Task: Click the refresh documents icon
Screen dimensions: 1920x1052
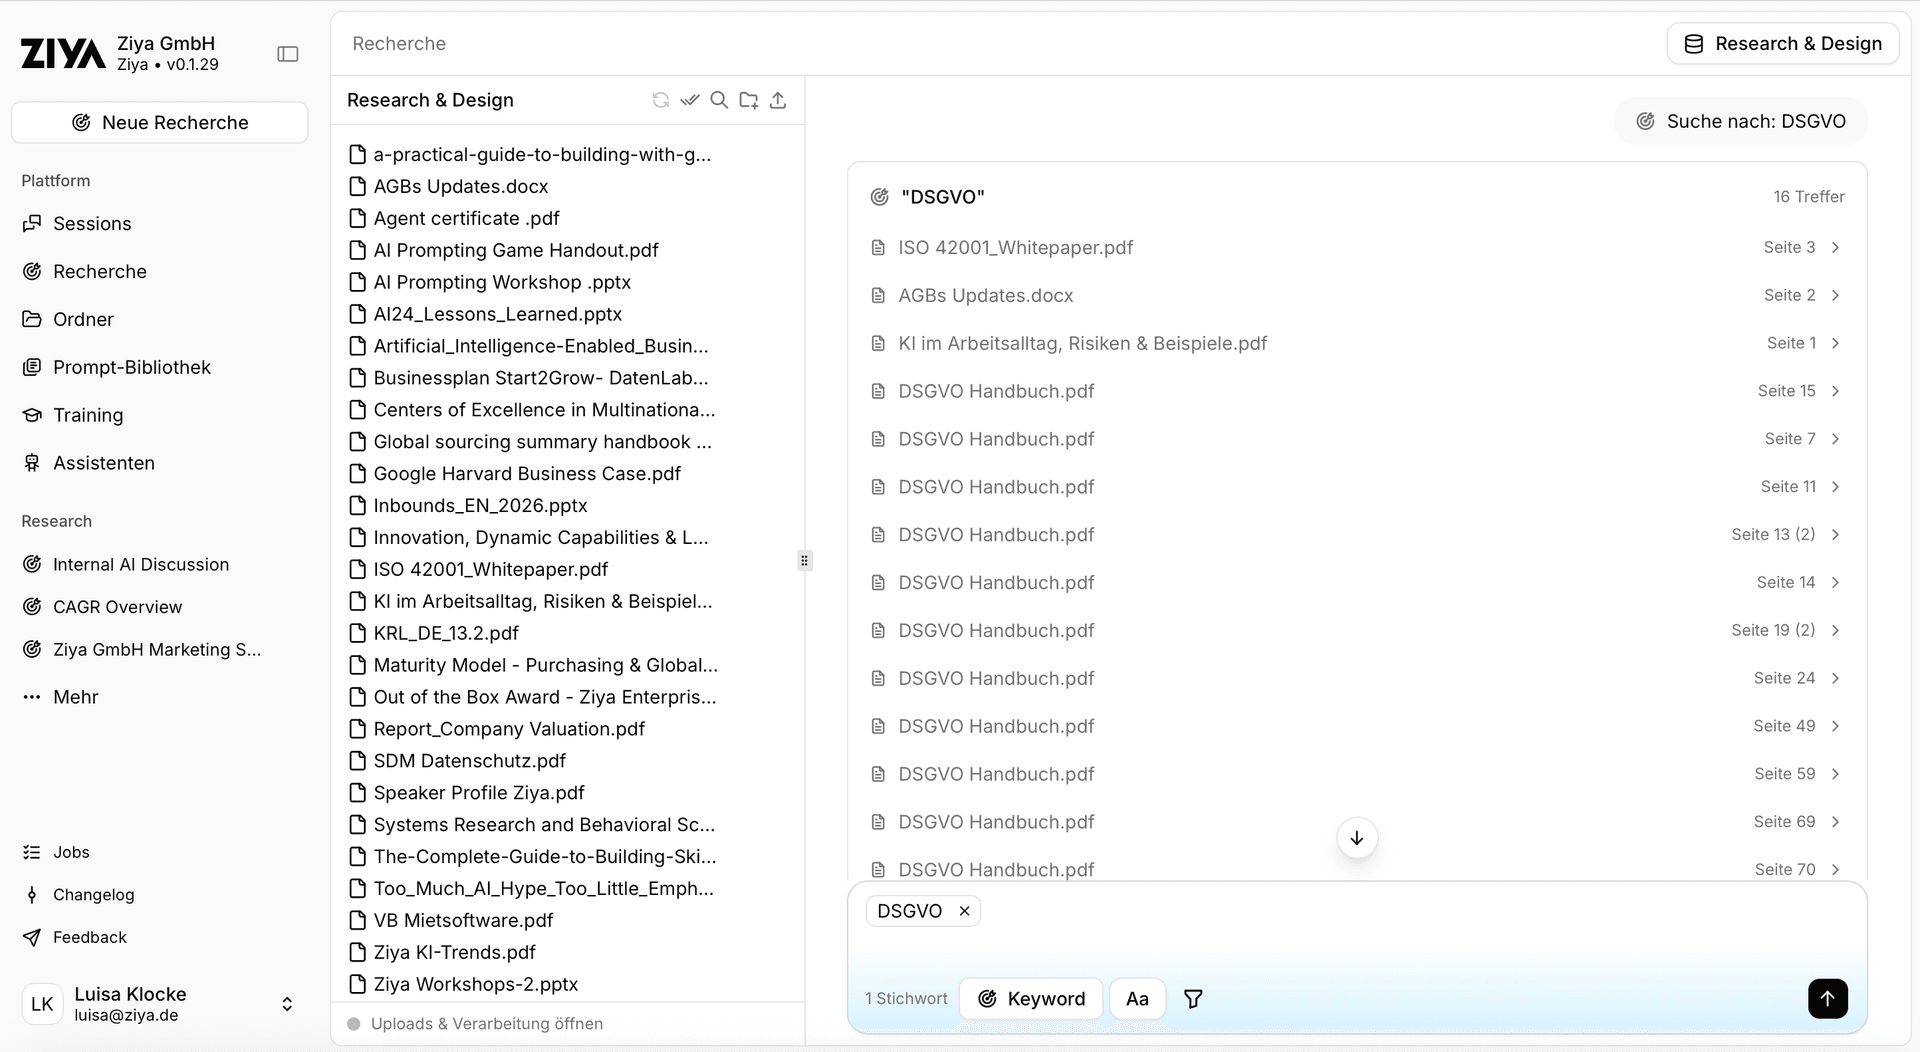Action: pyautogui.click(x=660, y=100)
